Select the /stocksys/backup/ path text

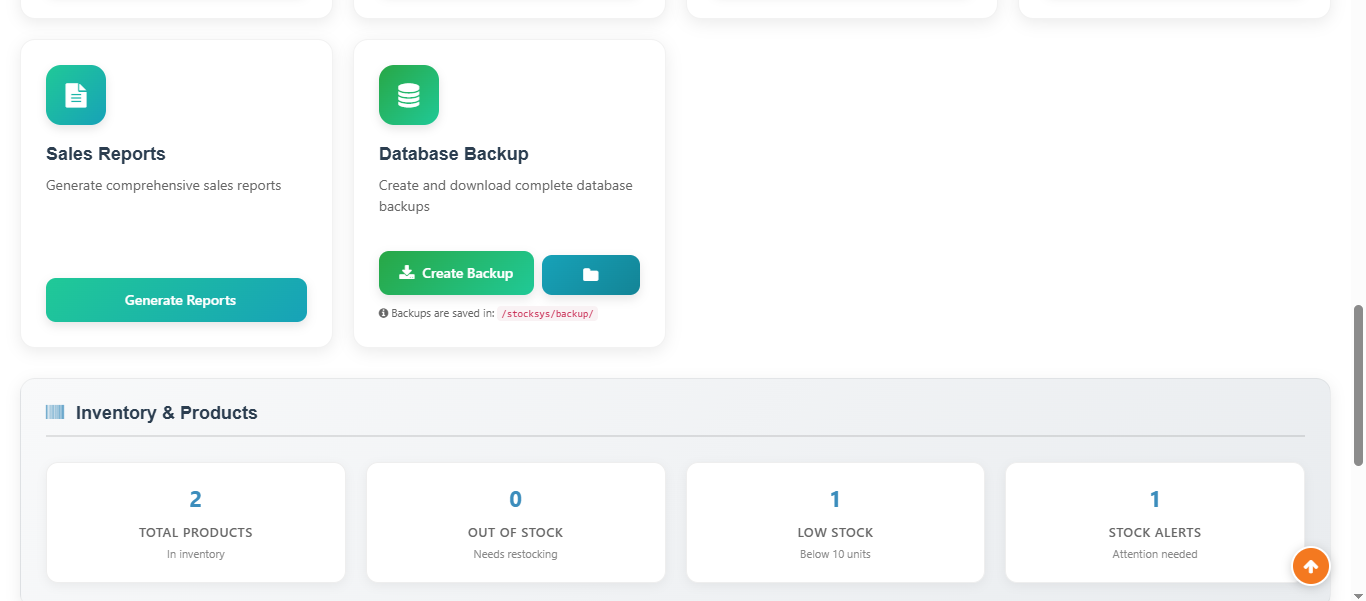click(547, 312)
